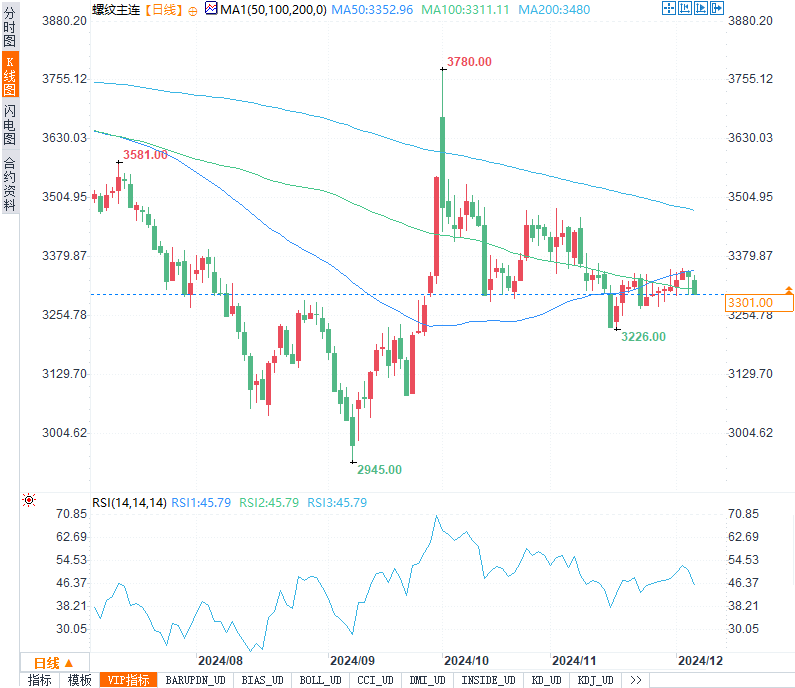The height and width of the screenshot is (688, 795).
Task: Click the RSI(14,14,14) parameter label
Action: 130,502
